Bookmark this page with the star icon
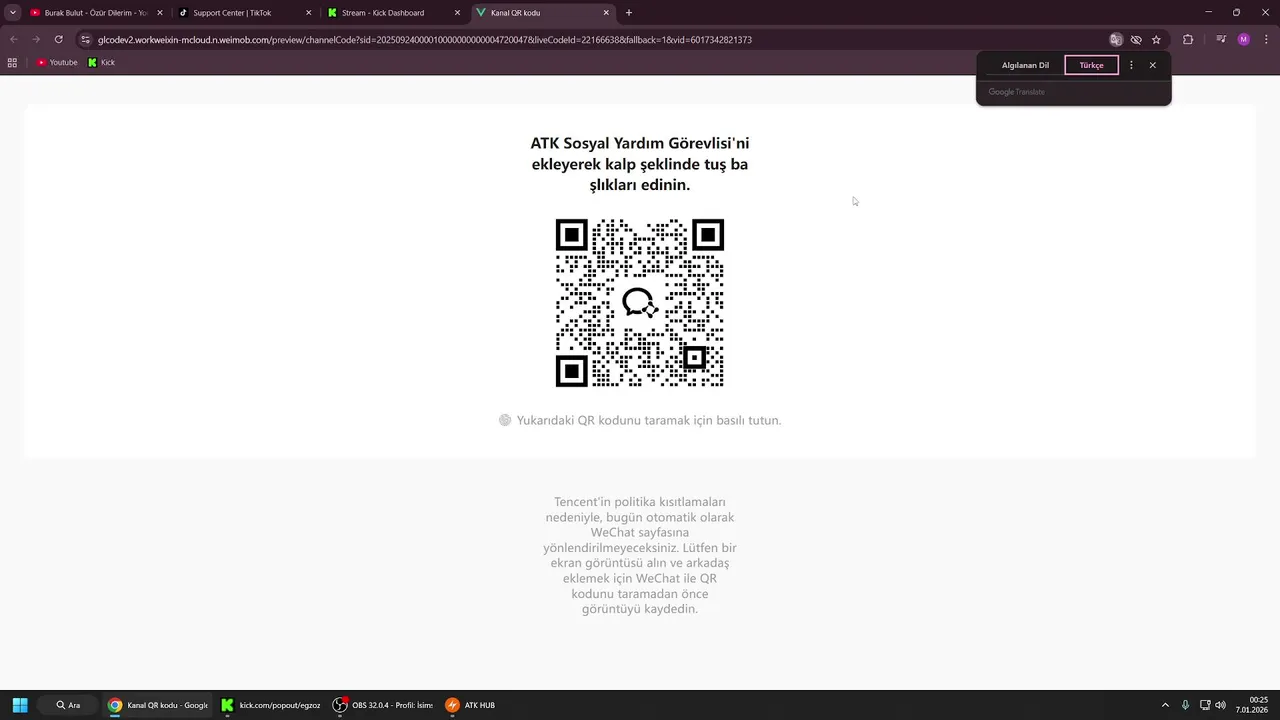 (1156, 40)
